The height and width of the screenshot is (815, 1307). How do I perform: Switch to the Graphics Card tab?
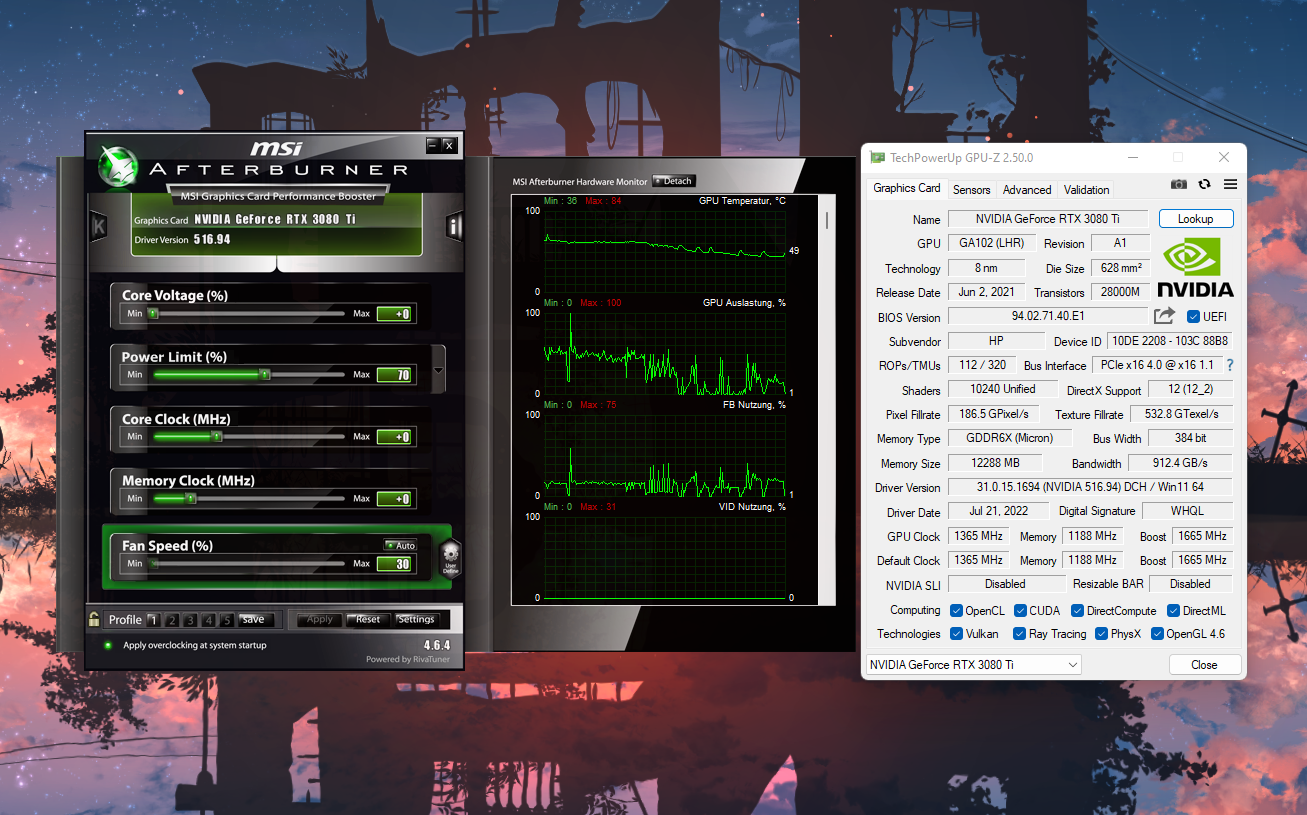(907, 188)
